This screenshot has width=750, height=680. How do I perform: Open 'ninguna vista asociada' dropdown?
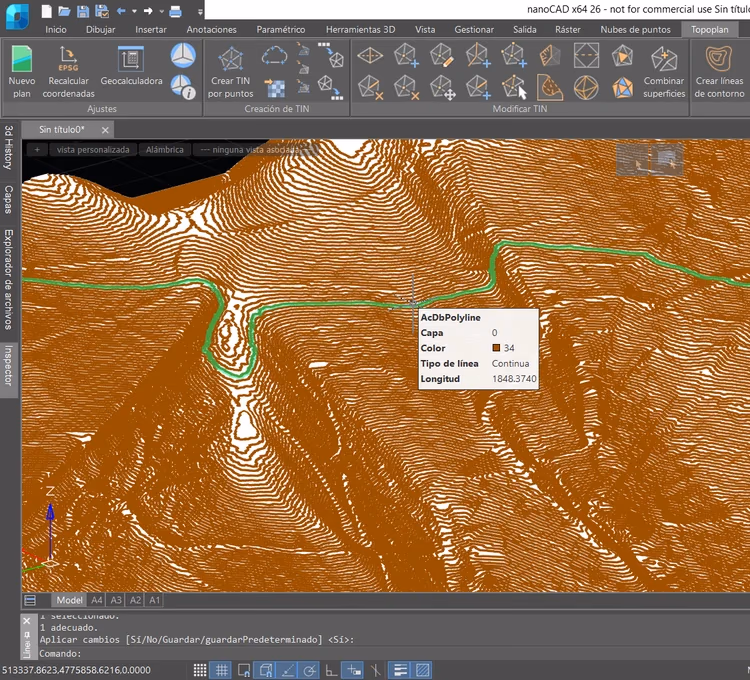256,150
